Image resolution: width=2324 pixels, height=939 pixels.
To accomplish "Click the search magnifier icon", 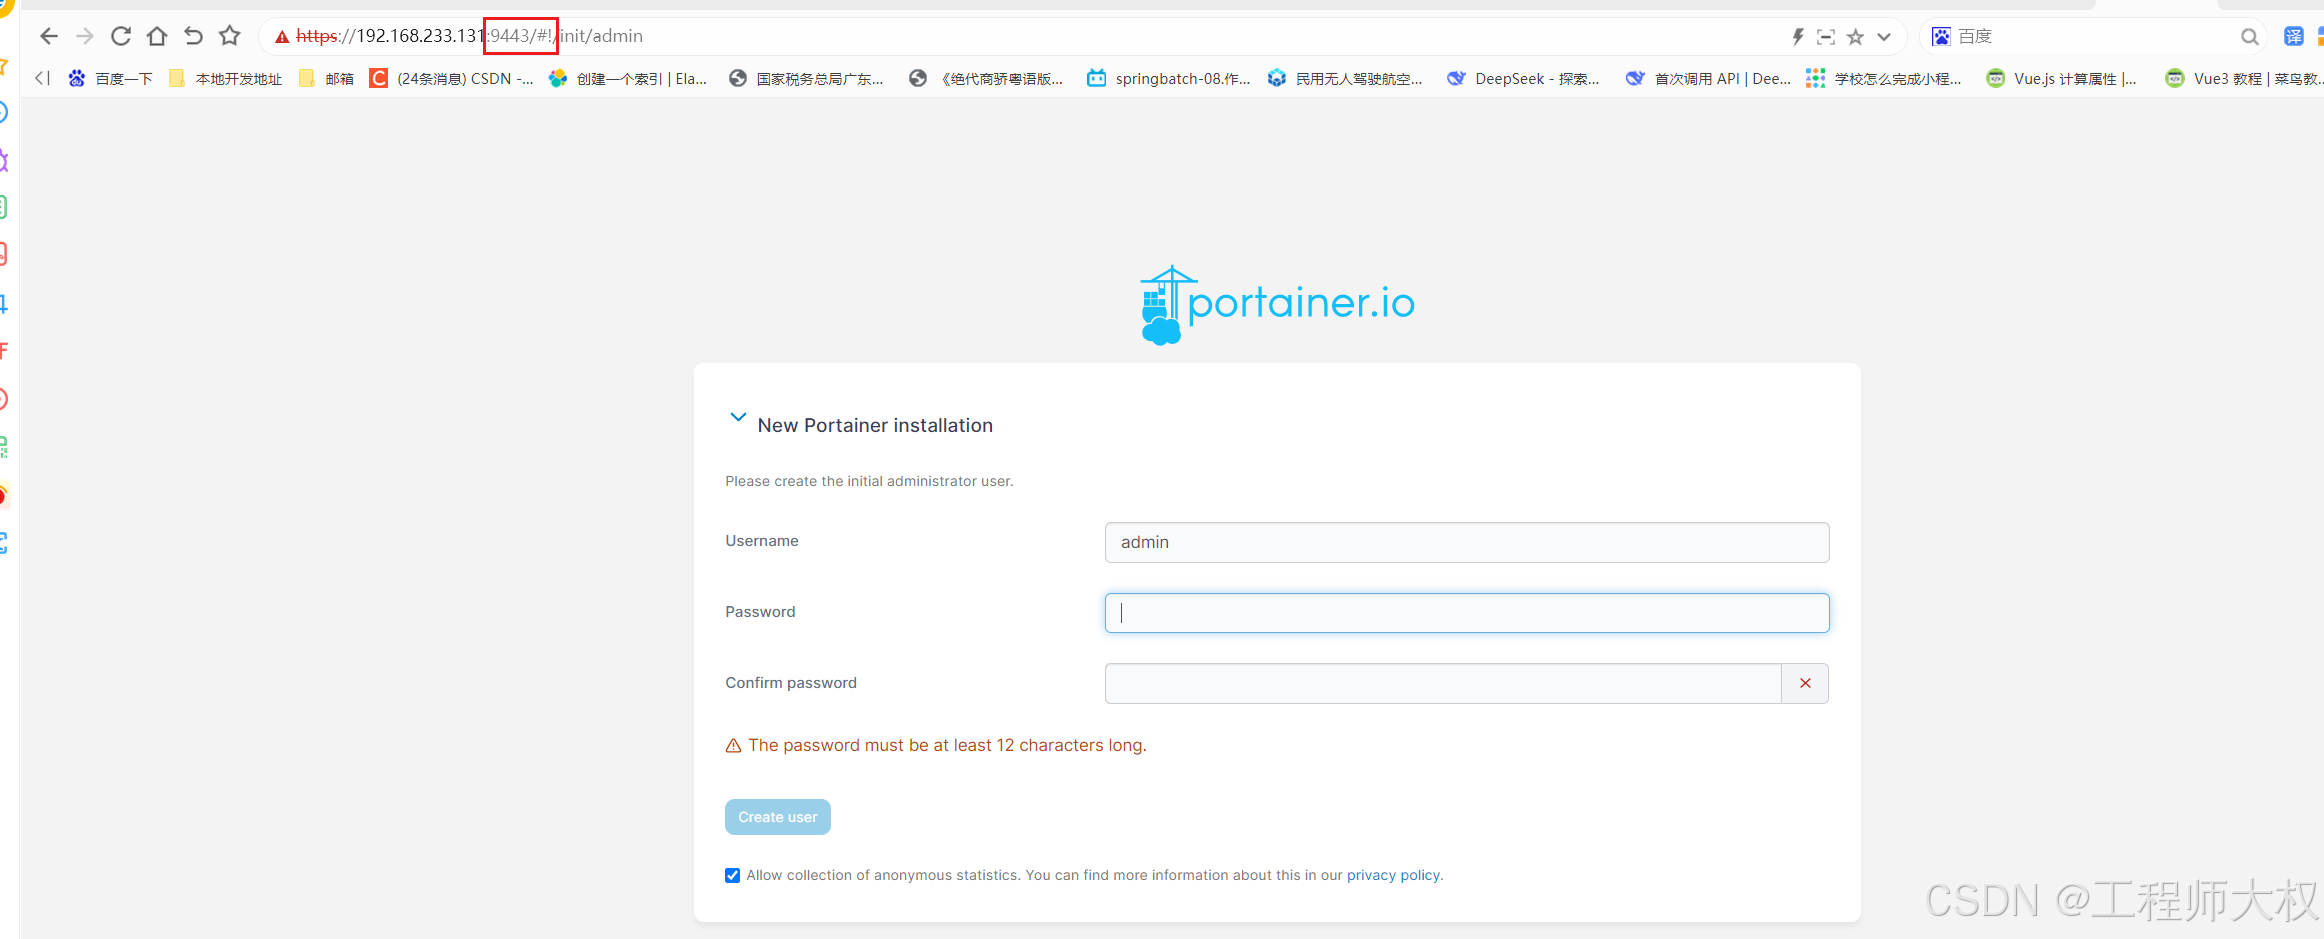I will point(2249,37).
